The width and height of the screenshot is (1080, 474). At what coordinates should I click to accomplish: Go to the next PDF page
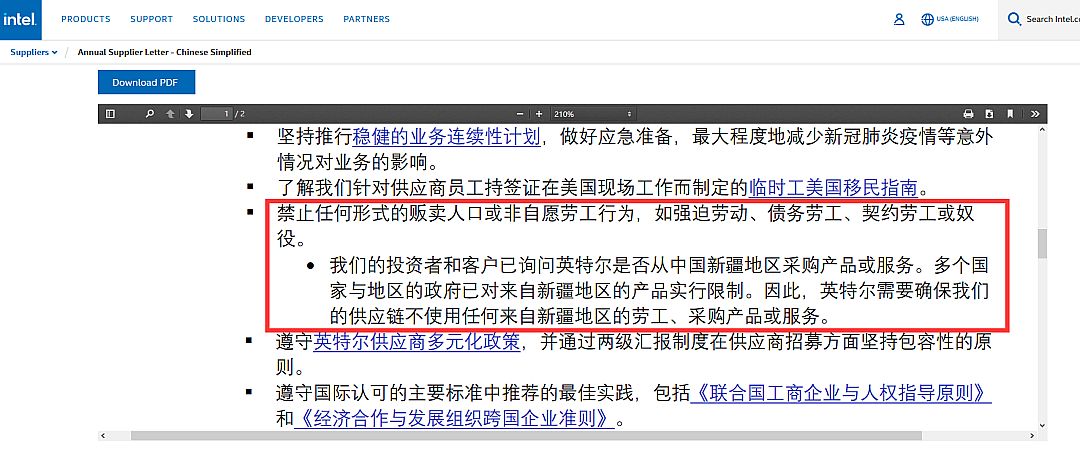pyautogui.click(x=189, y=114)
